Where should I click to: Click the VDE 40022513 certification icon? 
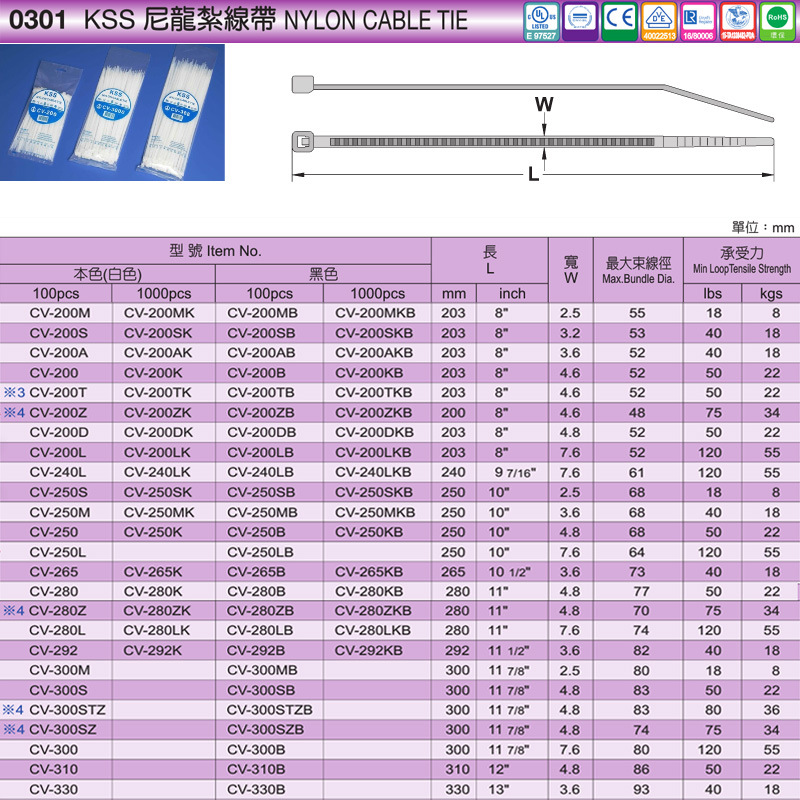pos(659,21)
